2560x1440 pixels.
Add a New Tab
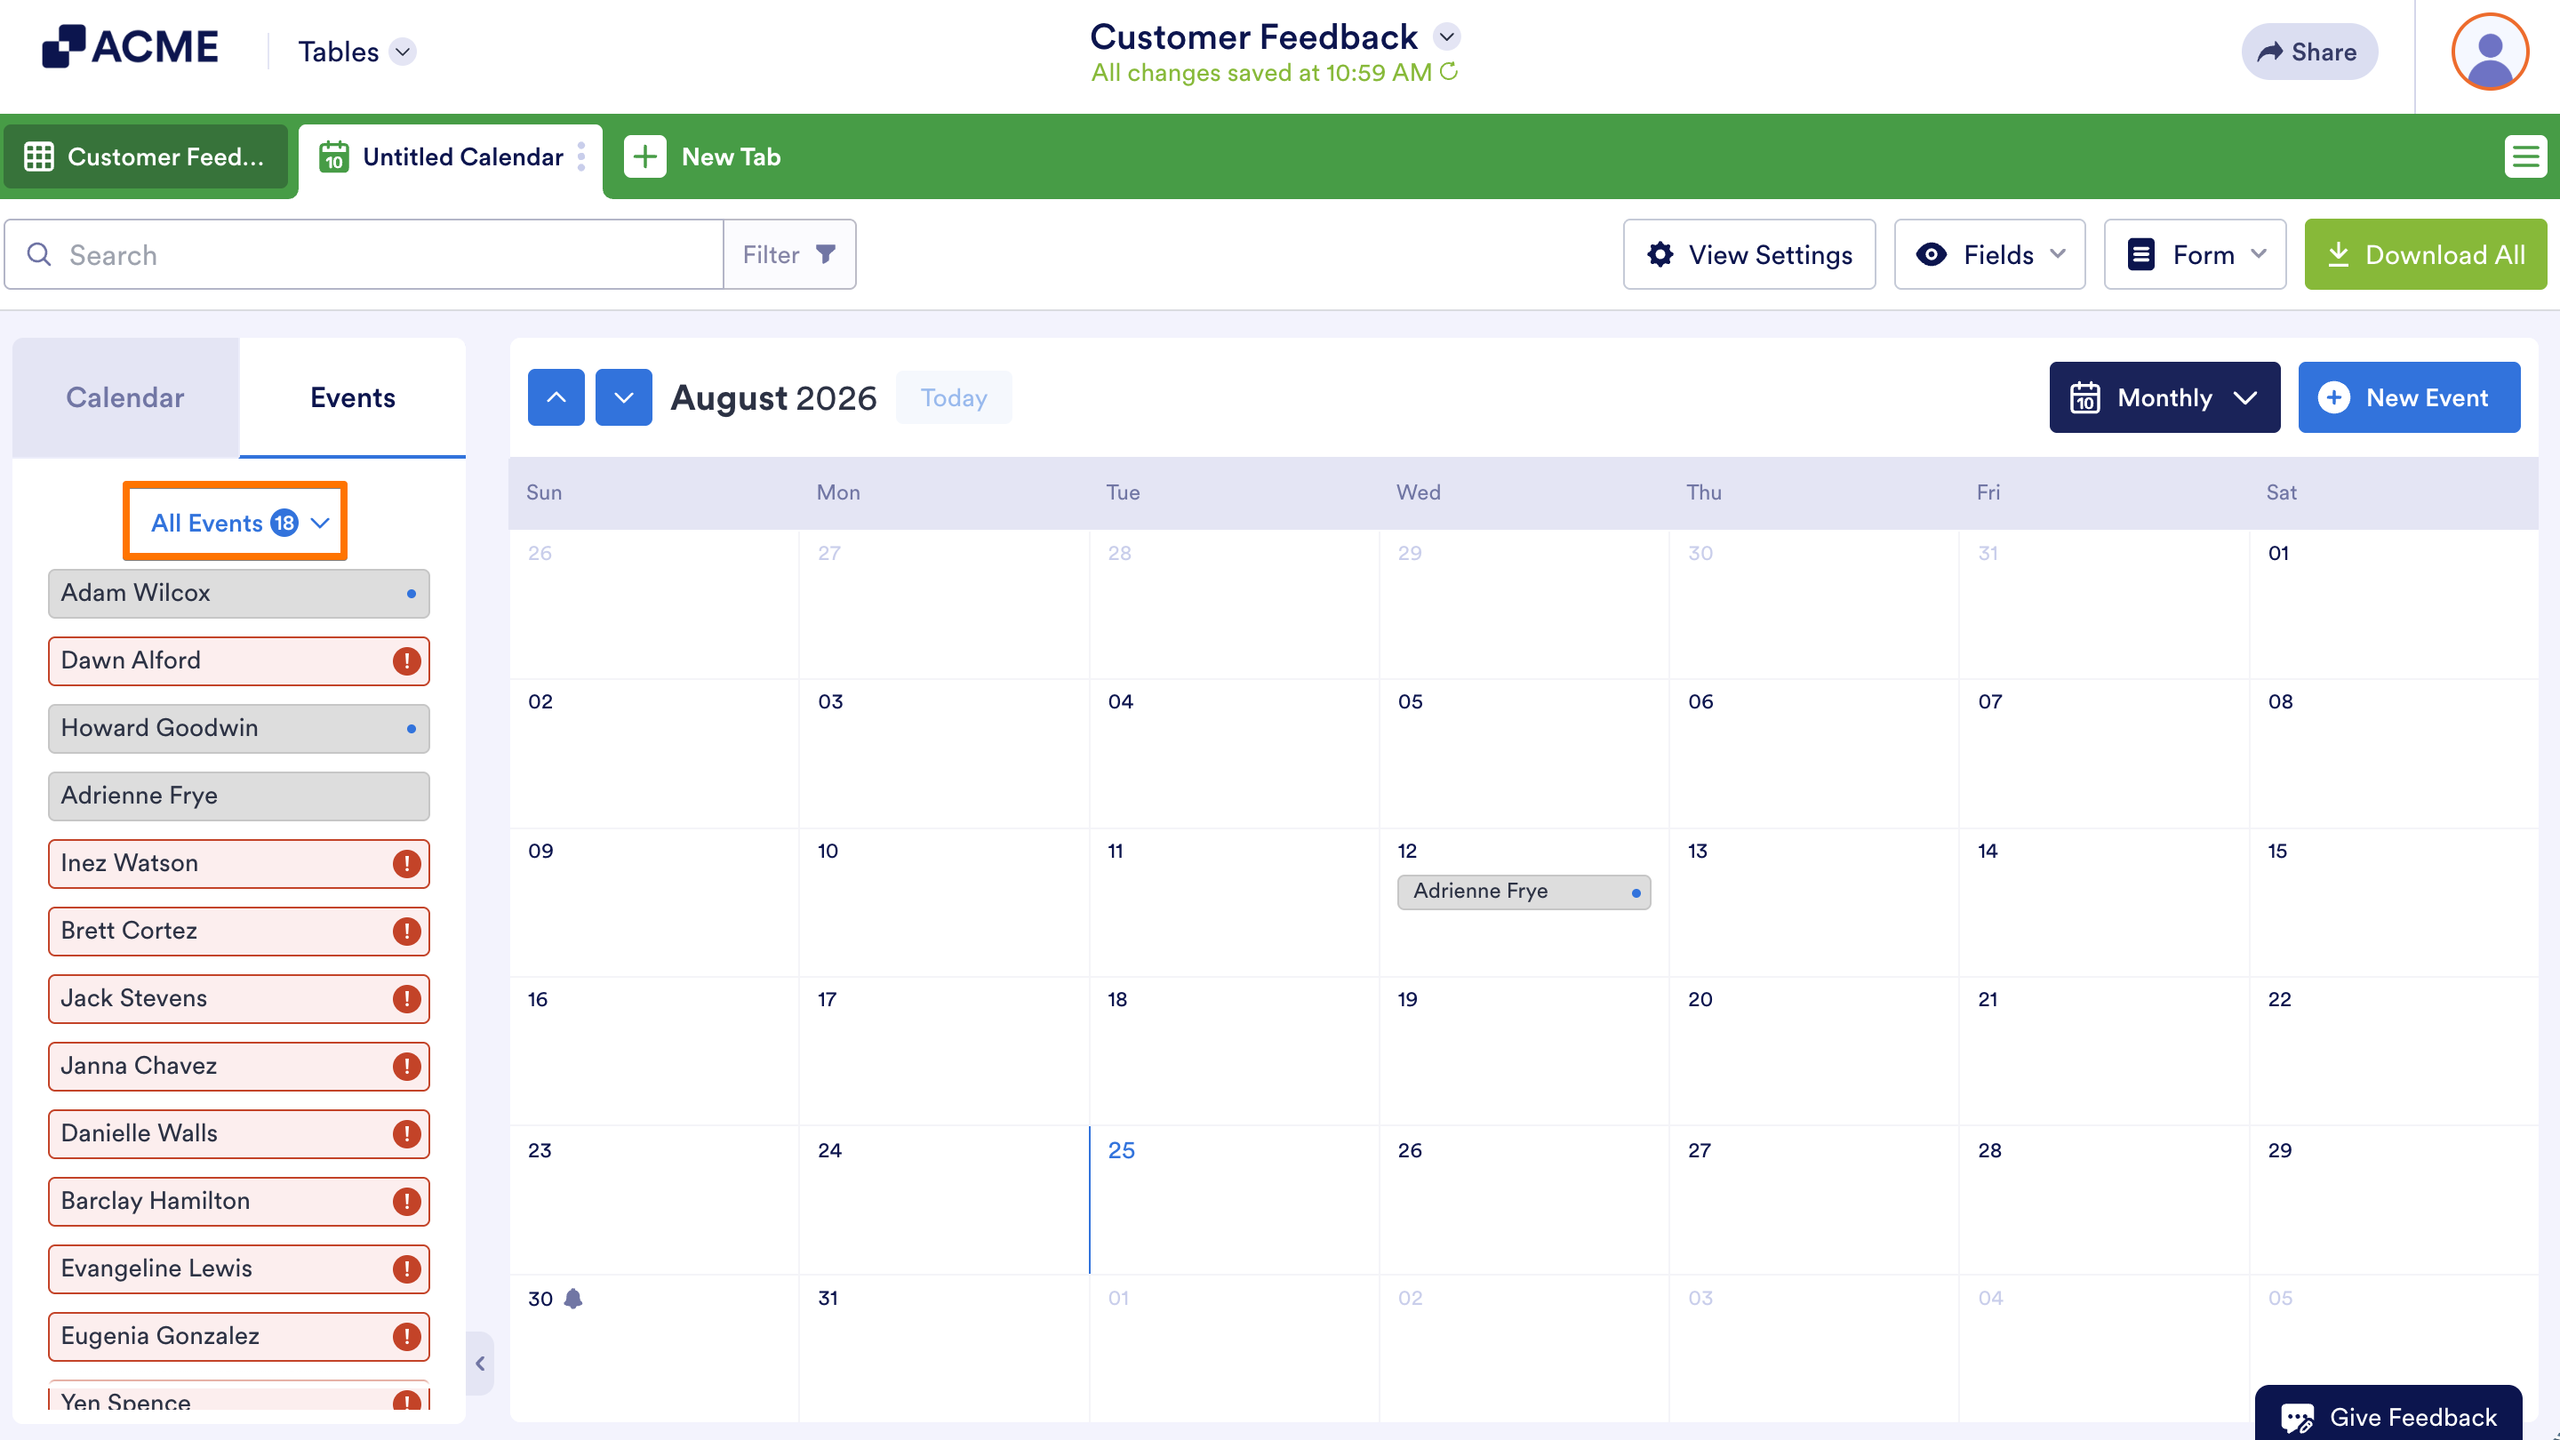coord(703,157)
